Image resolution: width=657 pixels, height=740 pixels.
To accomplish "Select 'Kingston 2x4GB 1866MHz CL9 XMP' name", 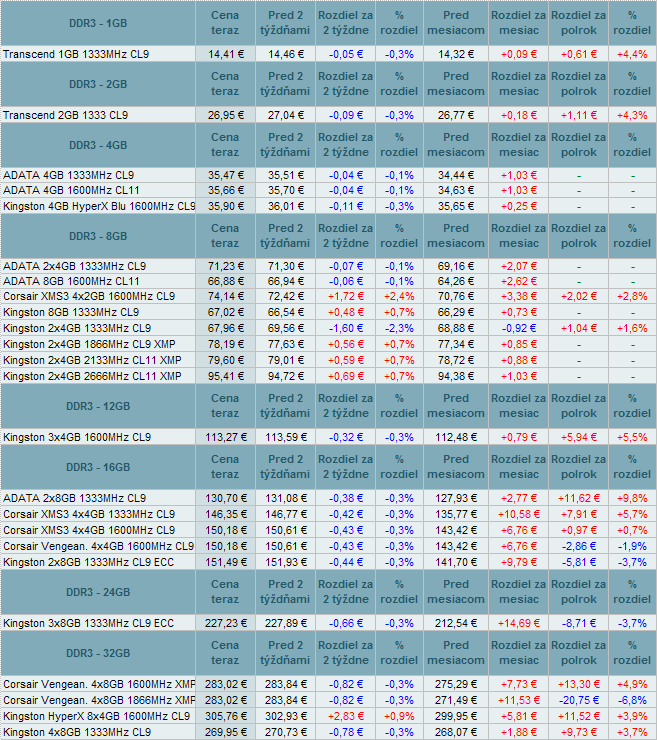I will pyautogui.click(x=89, y=345).
